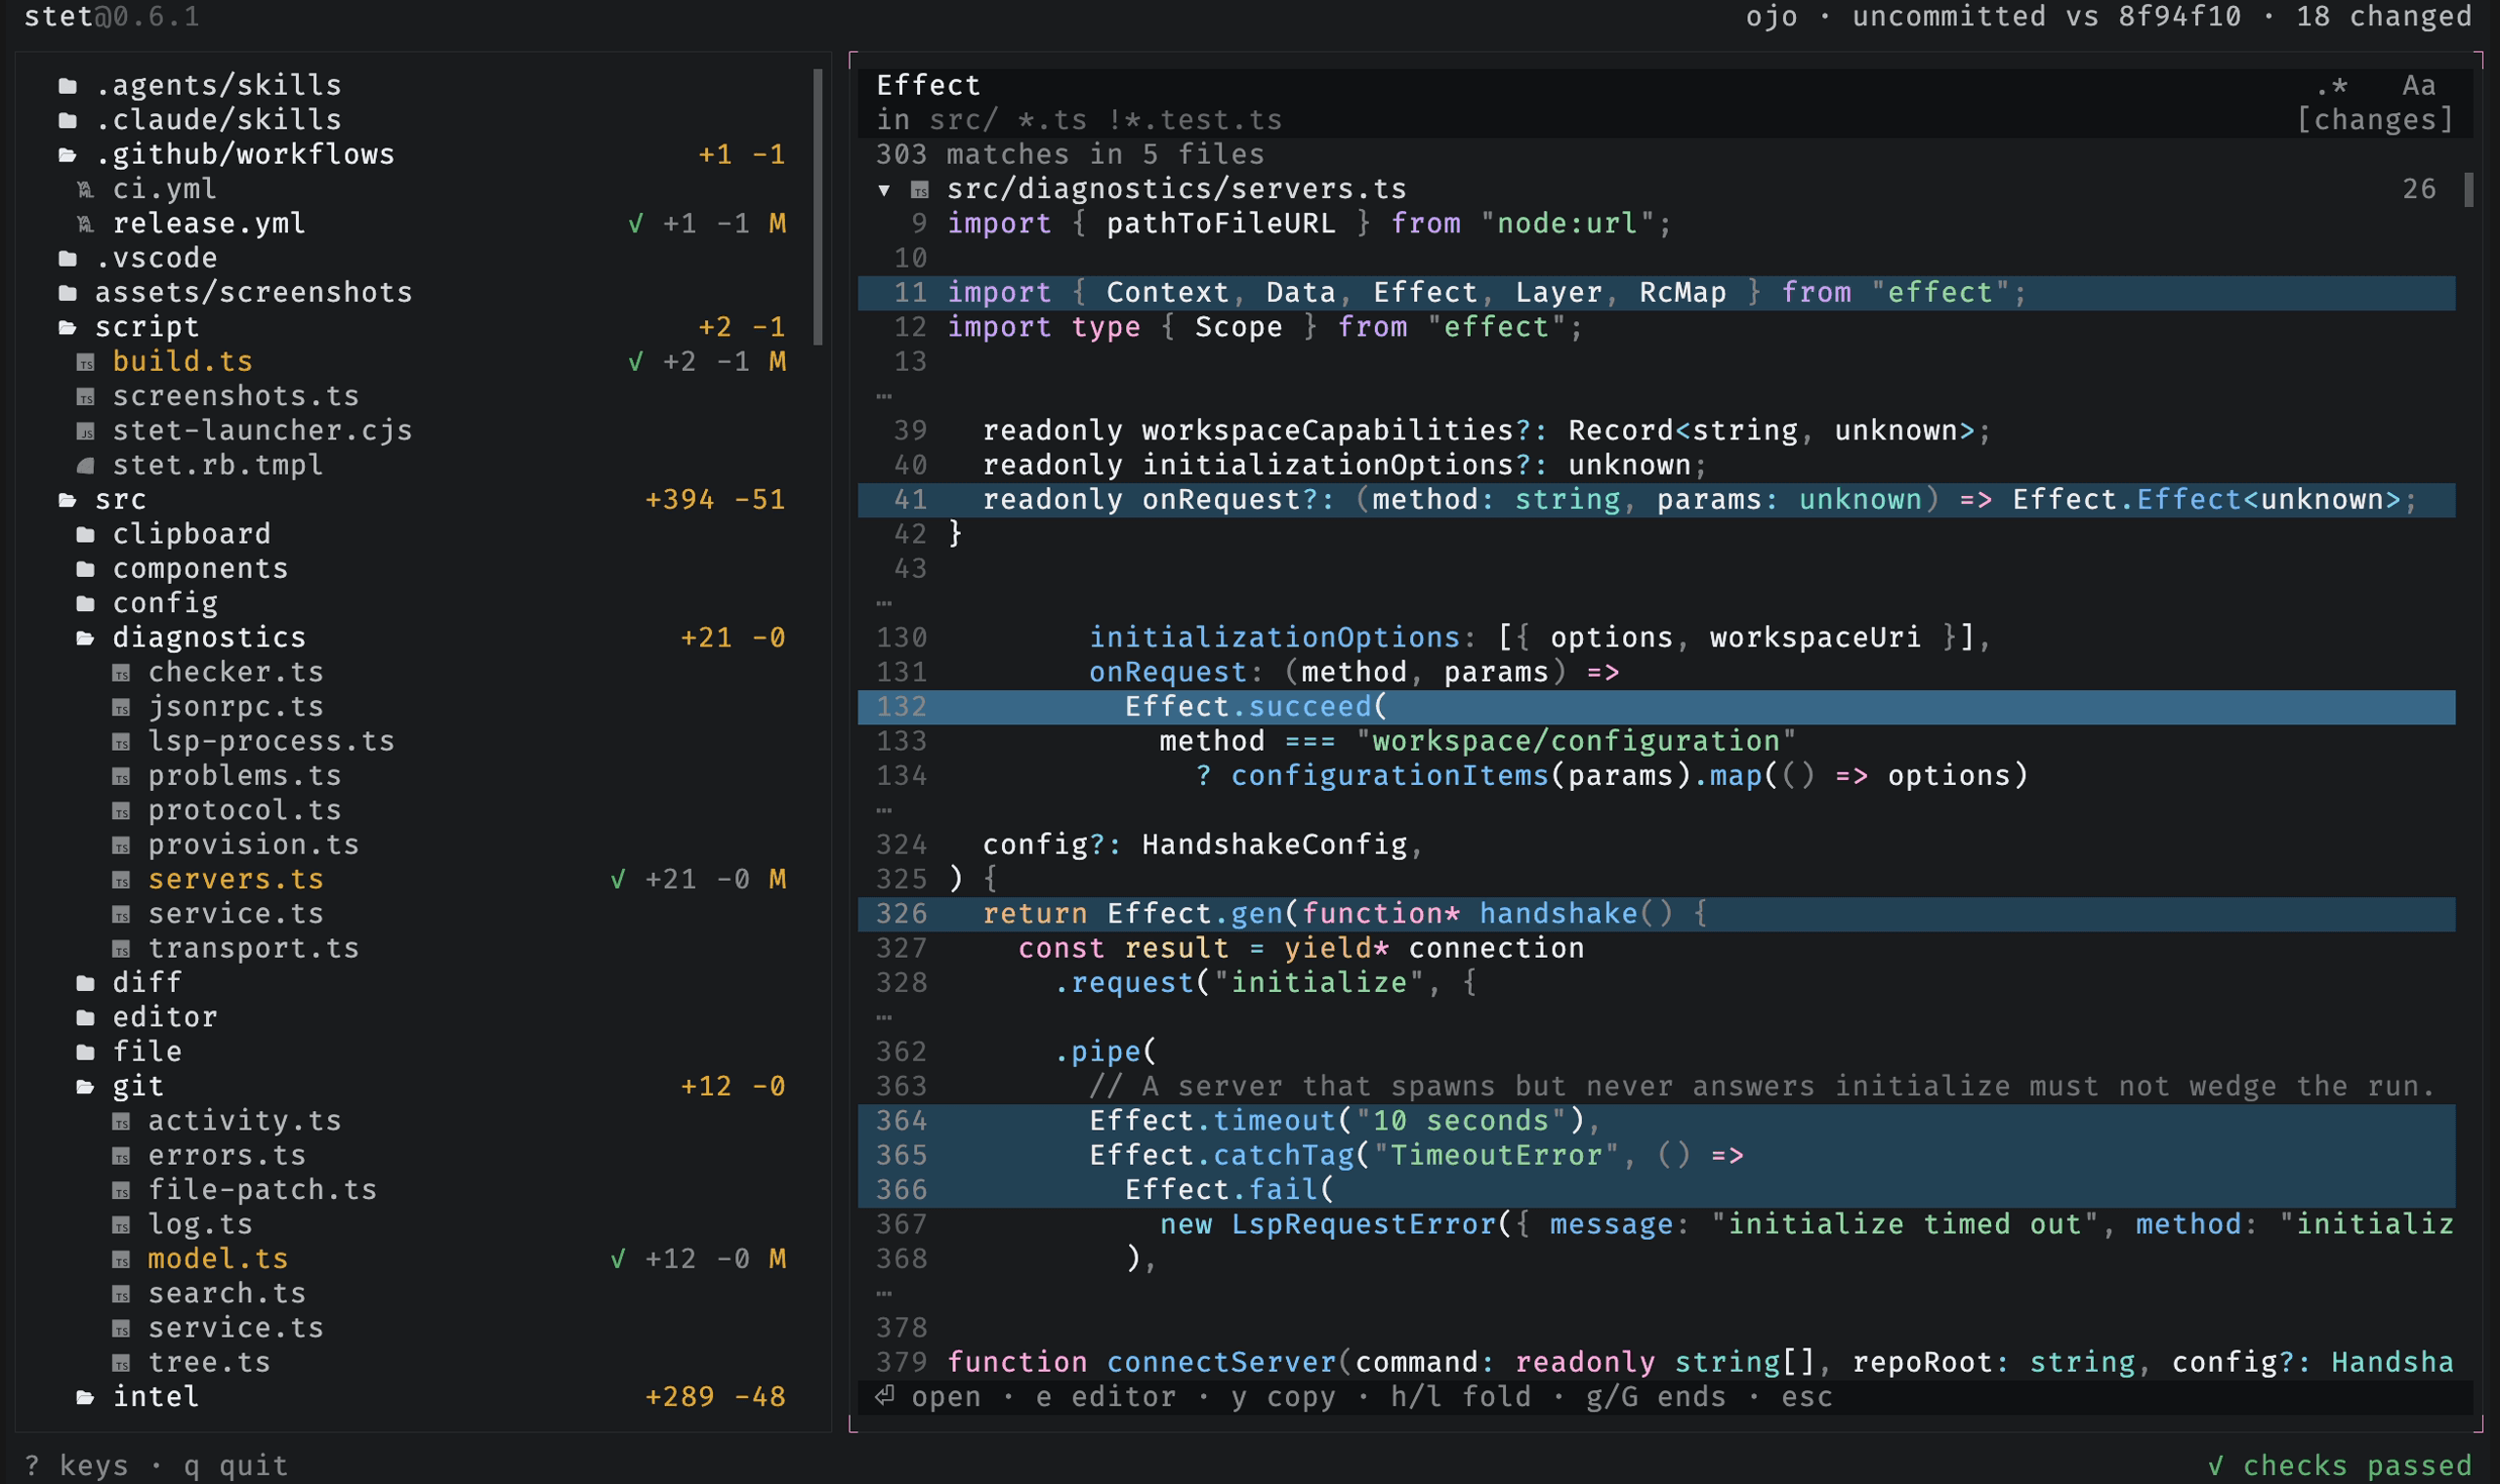Click the .claude/skills folder icon

(67, 121)
